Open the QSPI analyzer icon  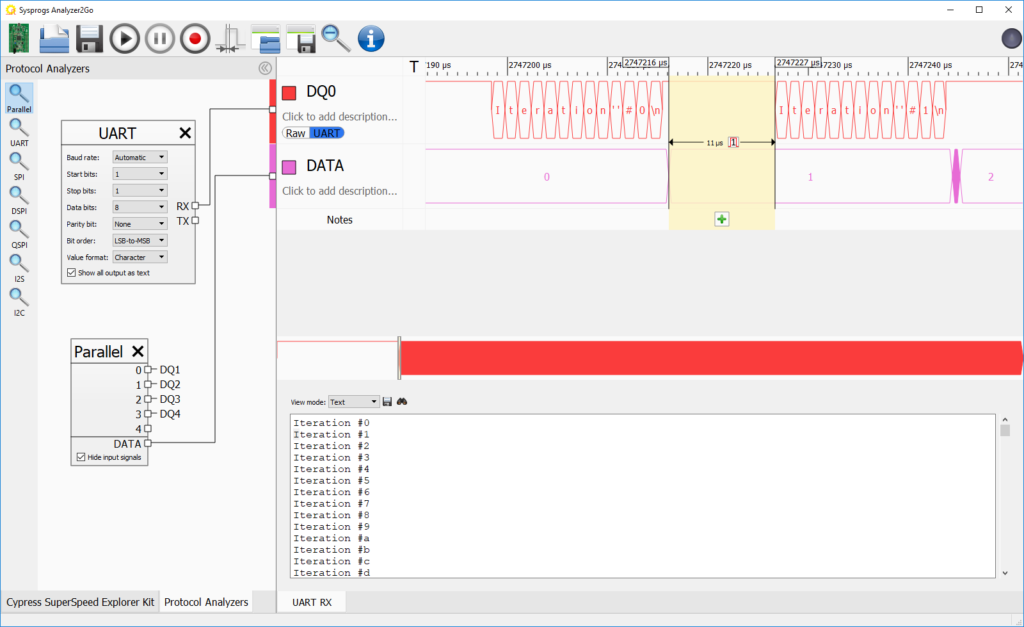point(19,228)
